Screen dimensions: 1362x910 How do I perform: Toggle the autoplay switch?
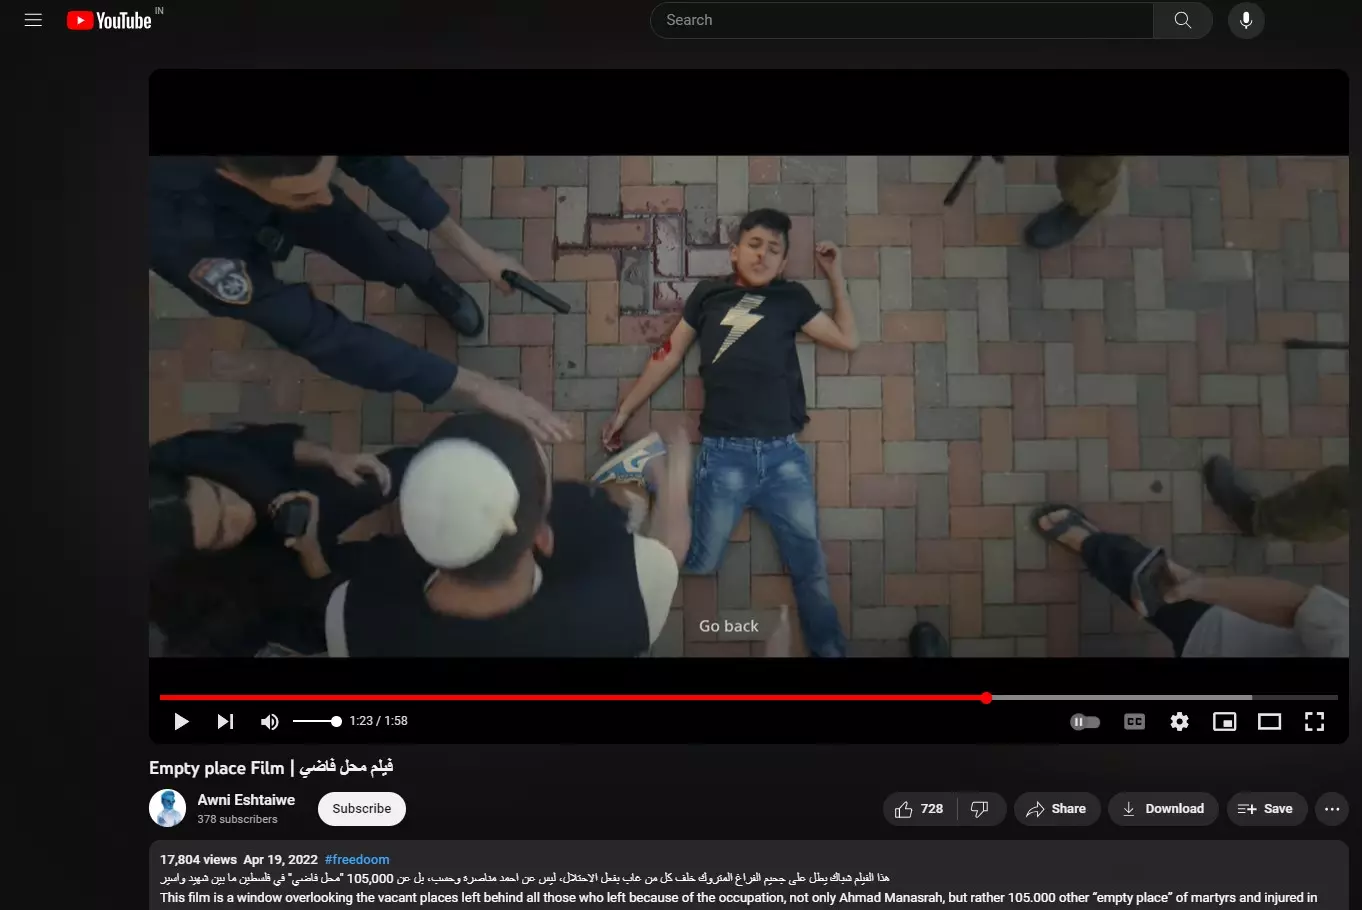1085,721
